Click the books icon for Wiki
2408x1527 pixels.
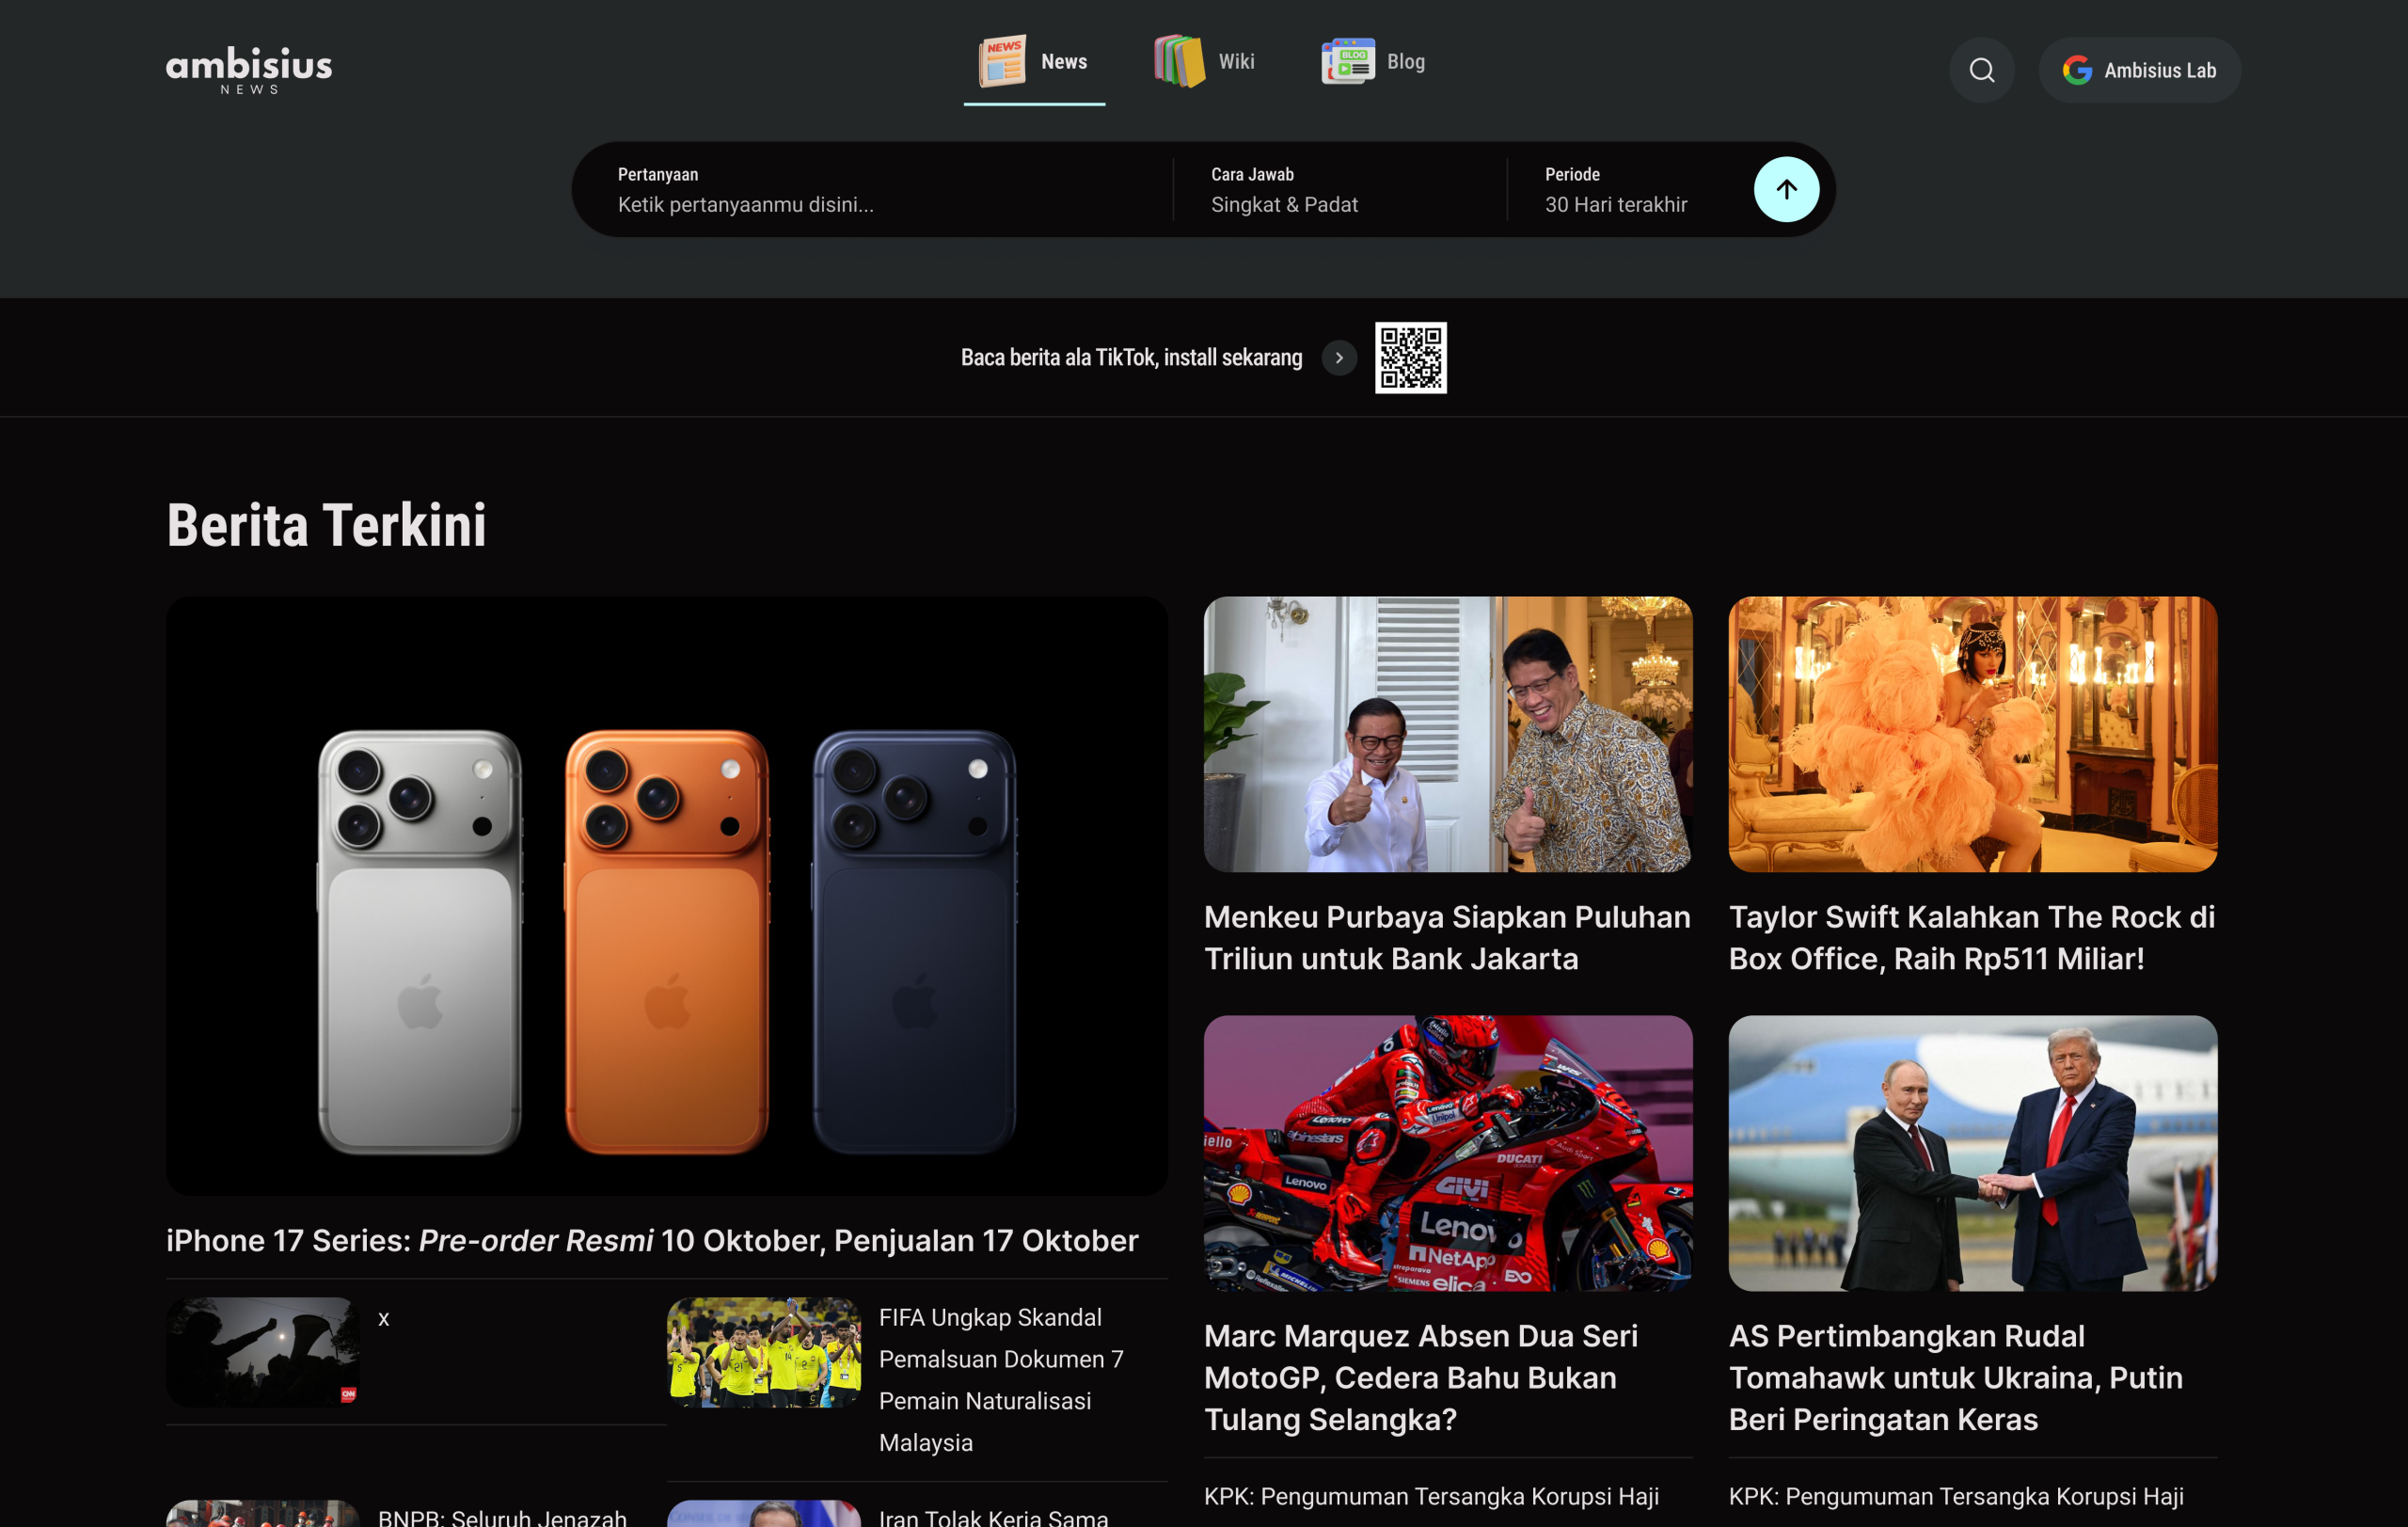[x=1179, y=61]
